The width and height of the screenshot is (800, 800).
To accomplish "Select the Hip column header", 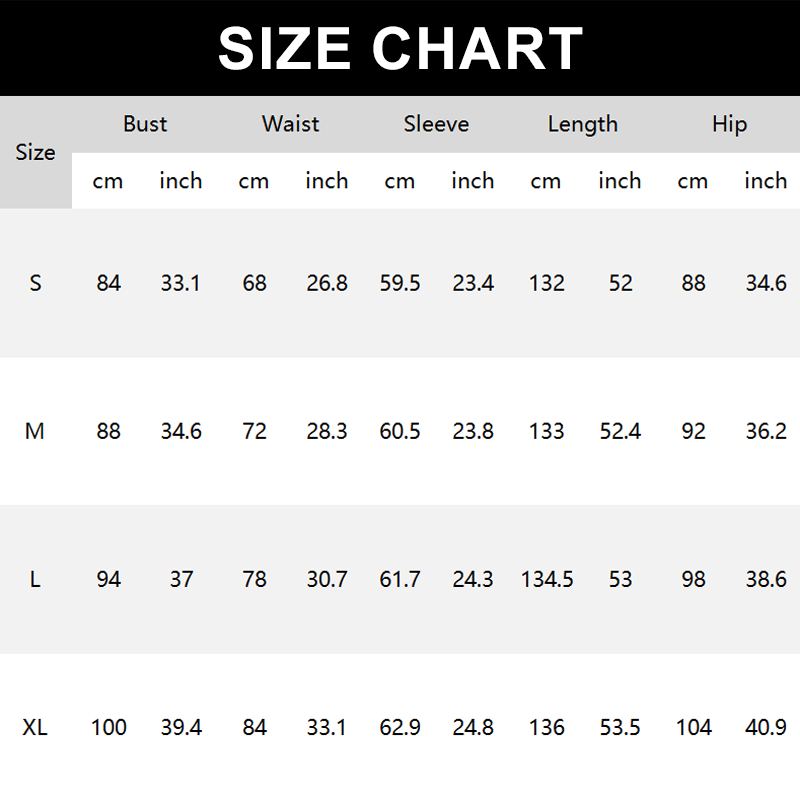I will tap(729, 124).
